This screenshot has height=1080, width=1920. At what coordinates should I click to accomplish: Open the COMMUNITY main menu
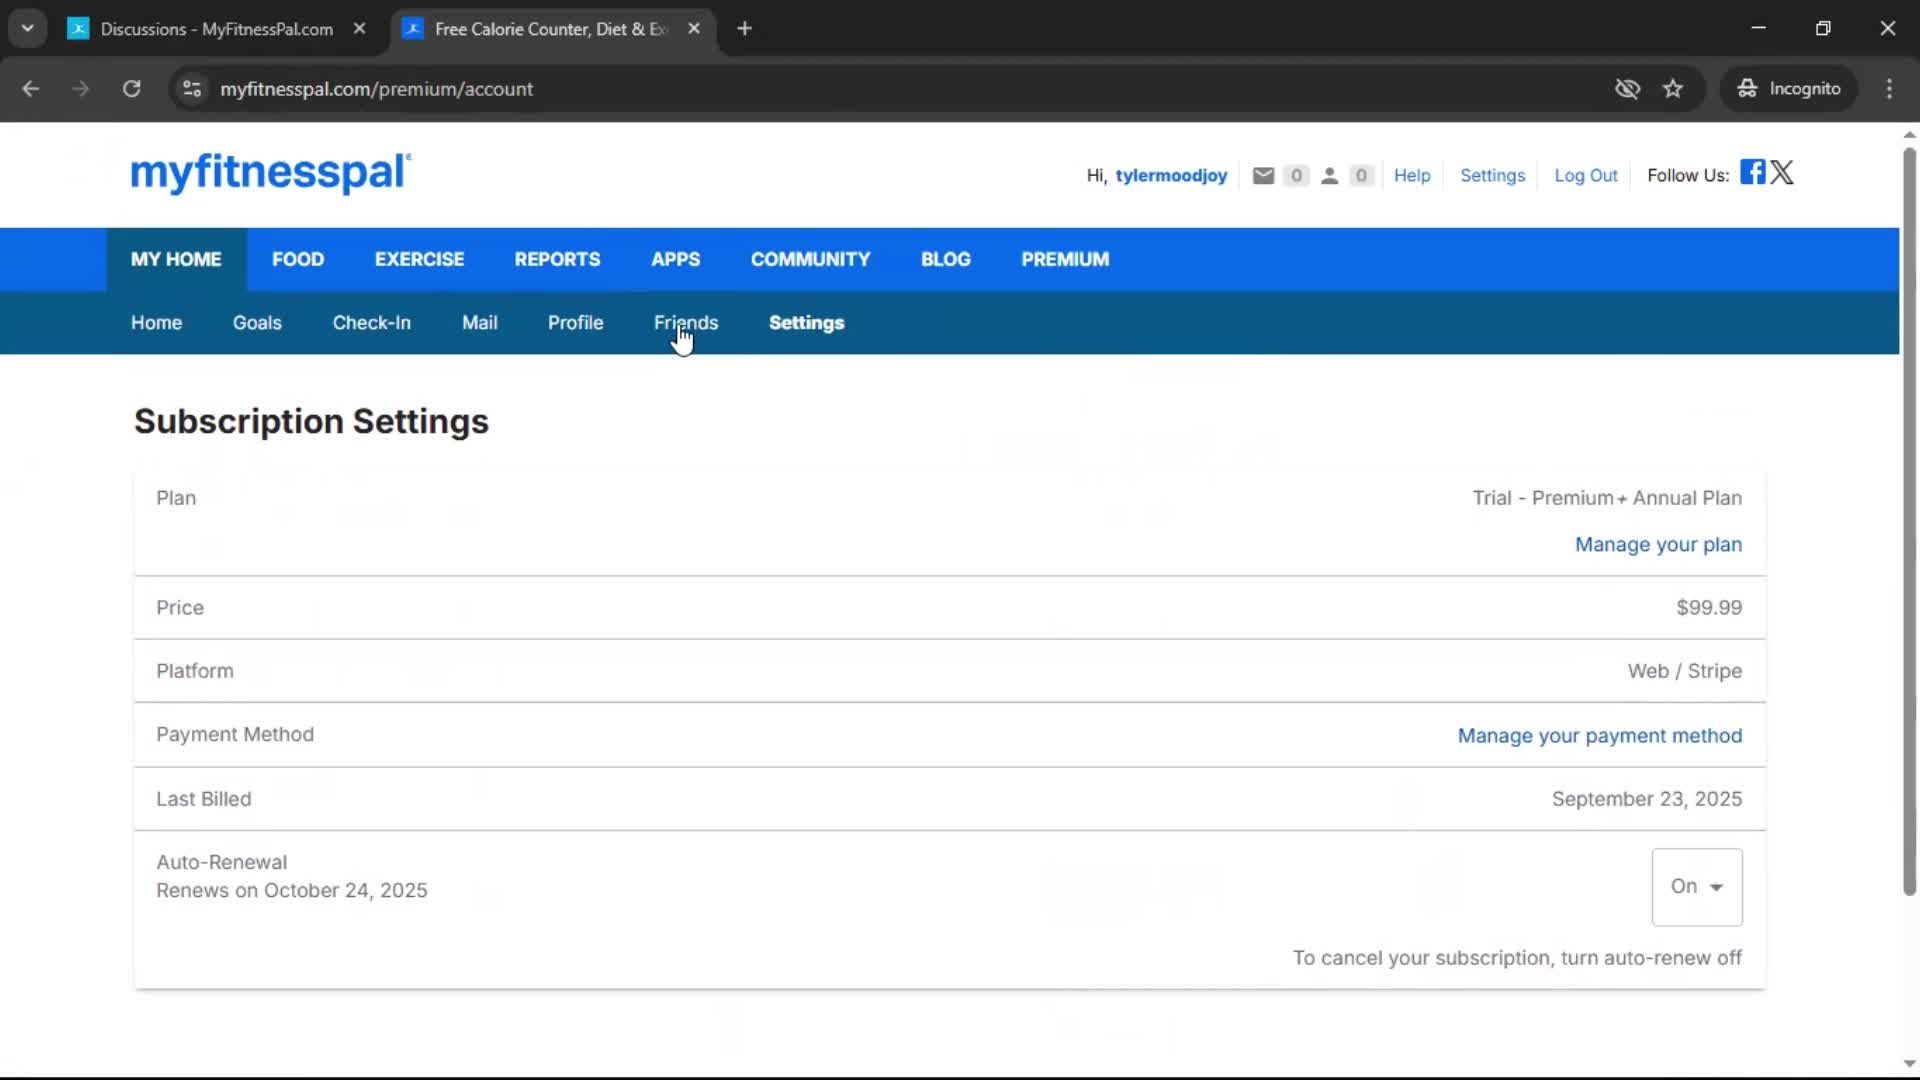point(811,260)
